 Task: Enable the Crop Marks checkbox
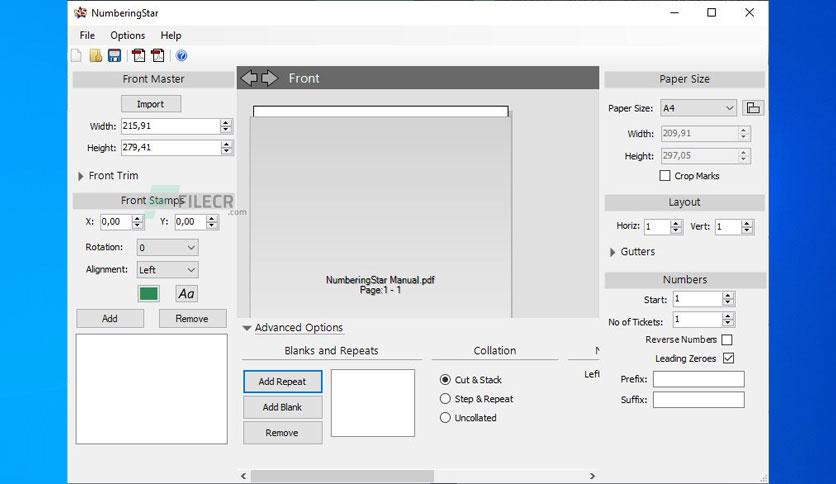(x=665, y=175)
